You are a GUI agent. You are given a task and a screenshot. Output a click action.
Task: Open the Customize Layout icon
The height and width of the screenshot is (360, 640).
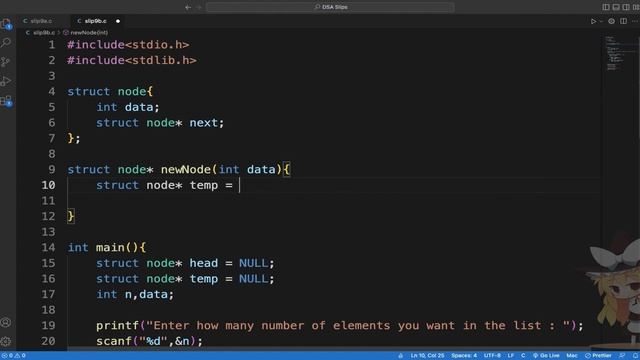click(x=636, y=7)
